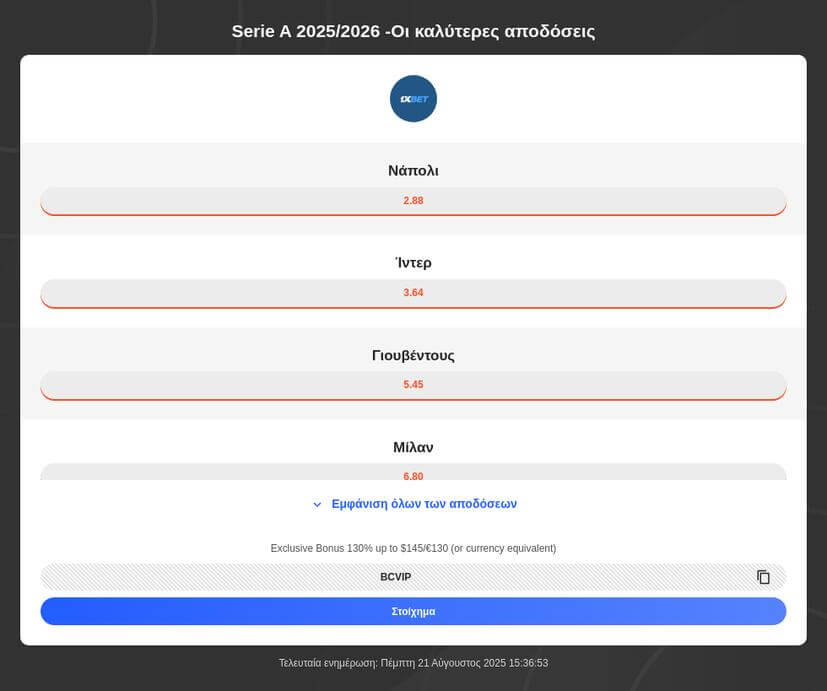Copy the BCVIP promo code
Image resolution: width=827 pixels, height=691 pixels.
click(763, 577)
